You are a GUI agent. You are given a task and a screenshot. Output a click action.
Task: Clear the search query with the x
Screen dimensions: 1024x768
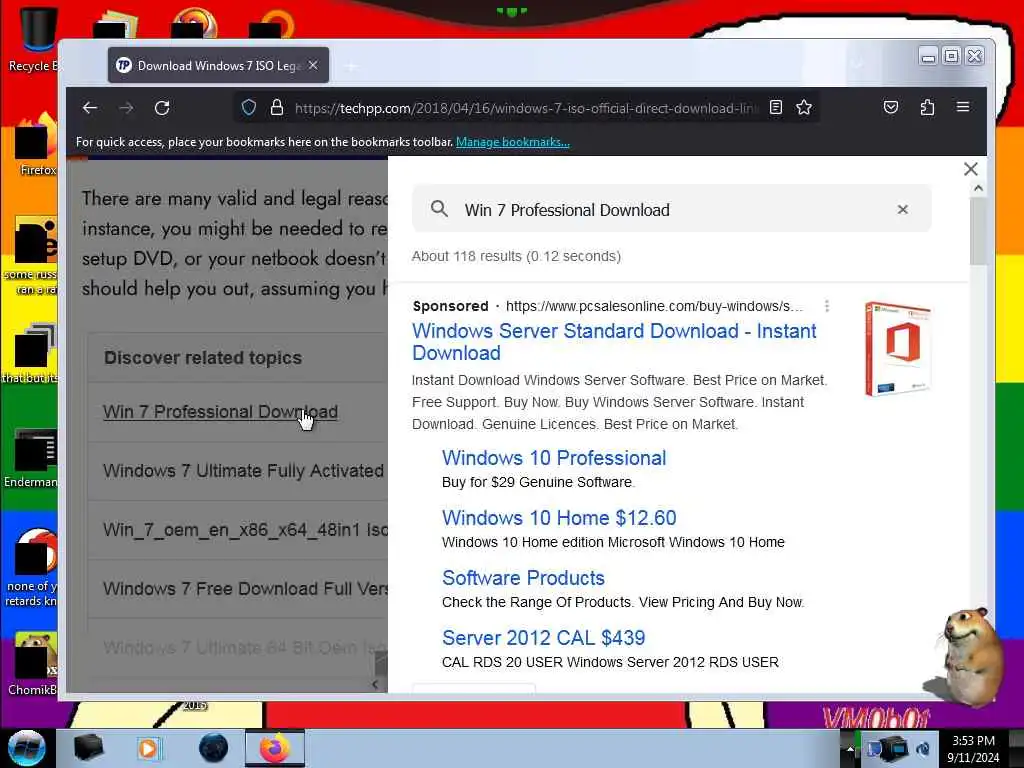point(903,209)
